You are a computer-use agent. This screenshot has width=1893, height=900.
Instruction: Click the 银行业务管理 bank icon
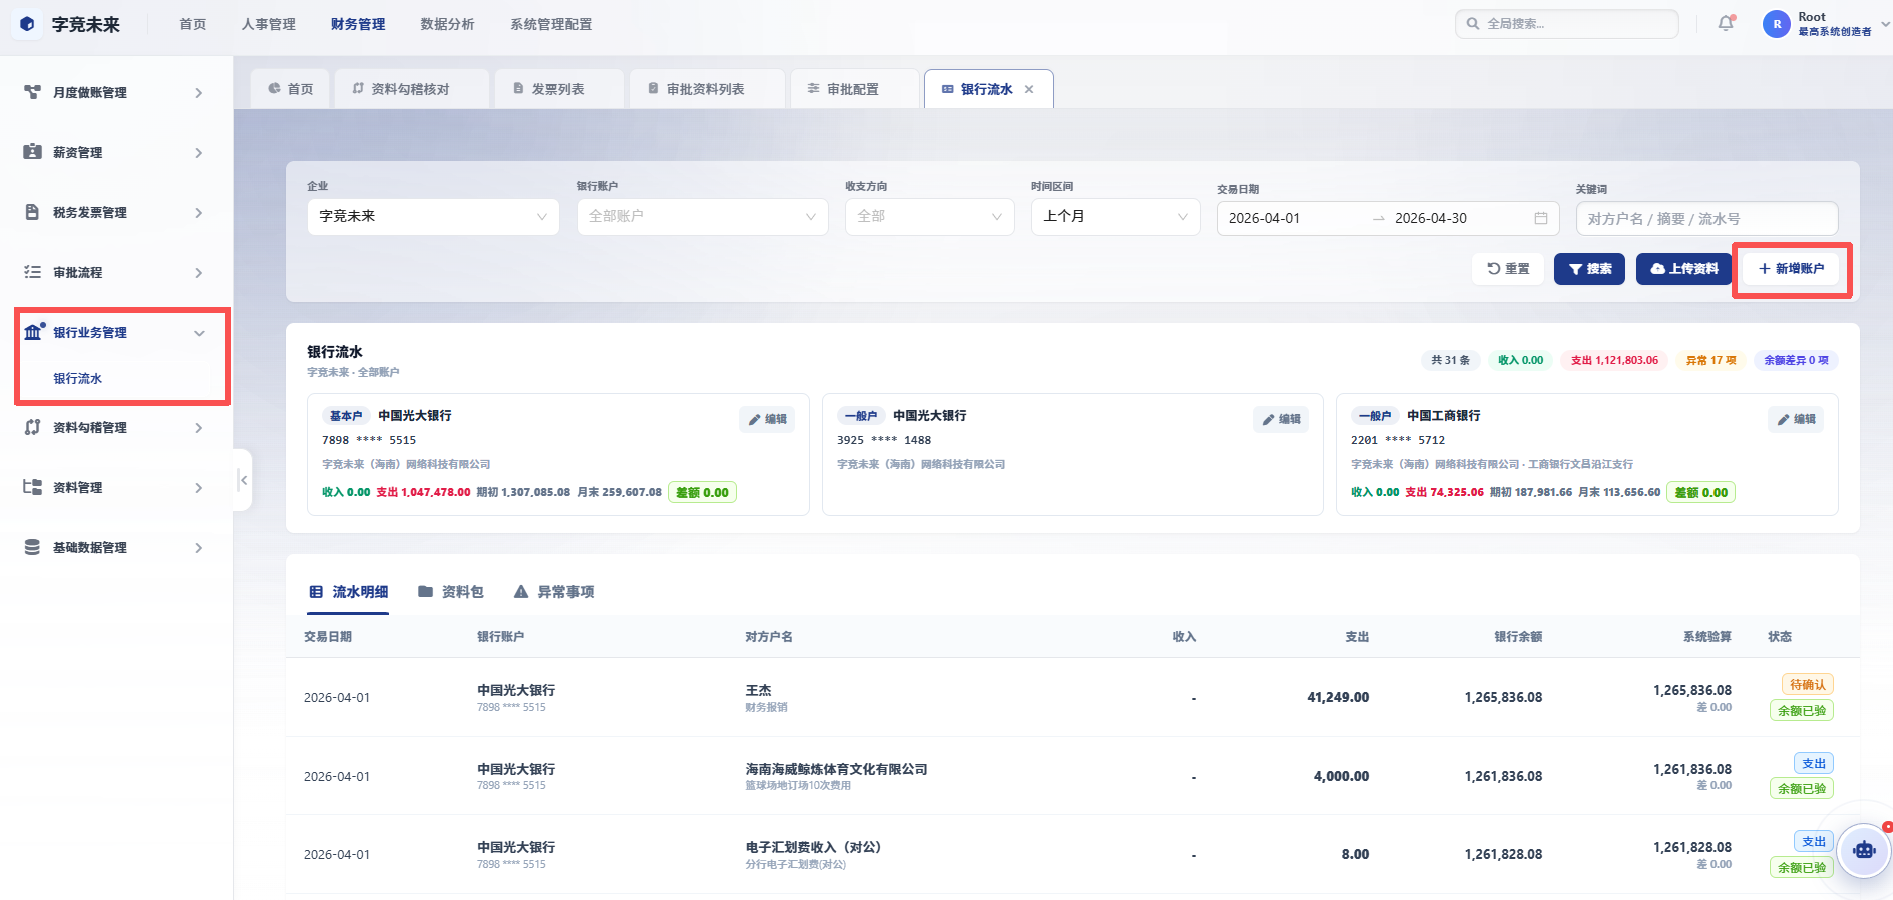click(33, 332)
